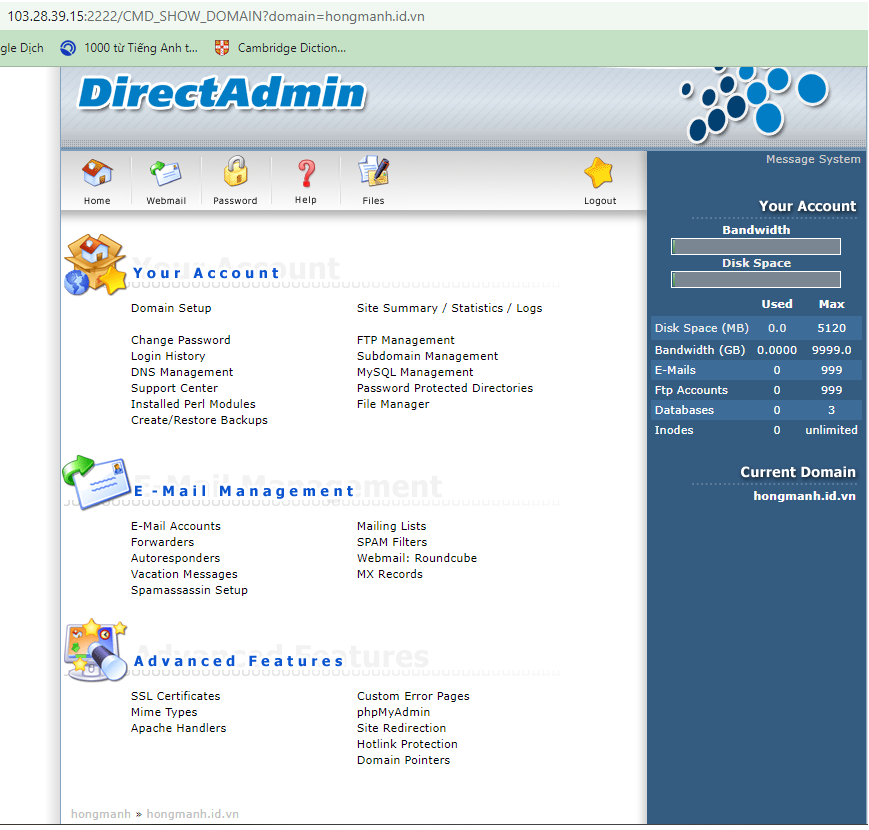
Task: Select Bandwidth max value 9999.0
Action: coord(831,350)
